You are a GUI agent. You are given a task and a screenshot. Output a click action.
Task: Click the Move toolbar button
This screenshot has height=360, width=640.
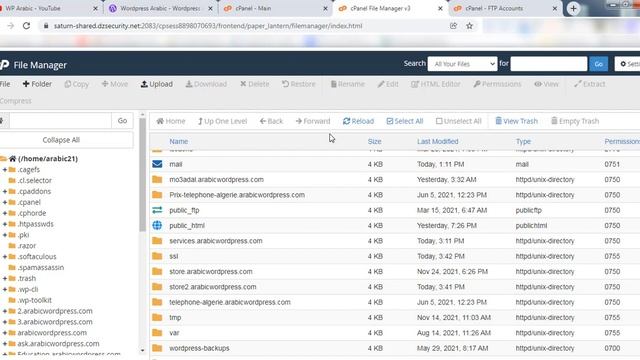coord(115,84)
